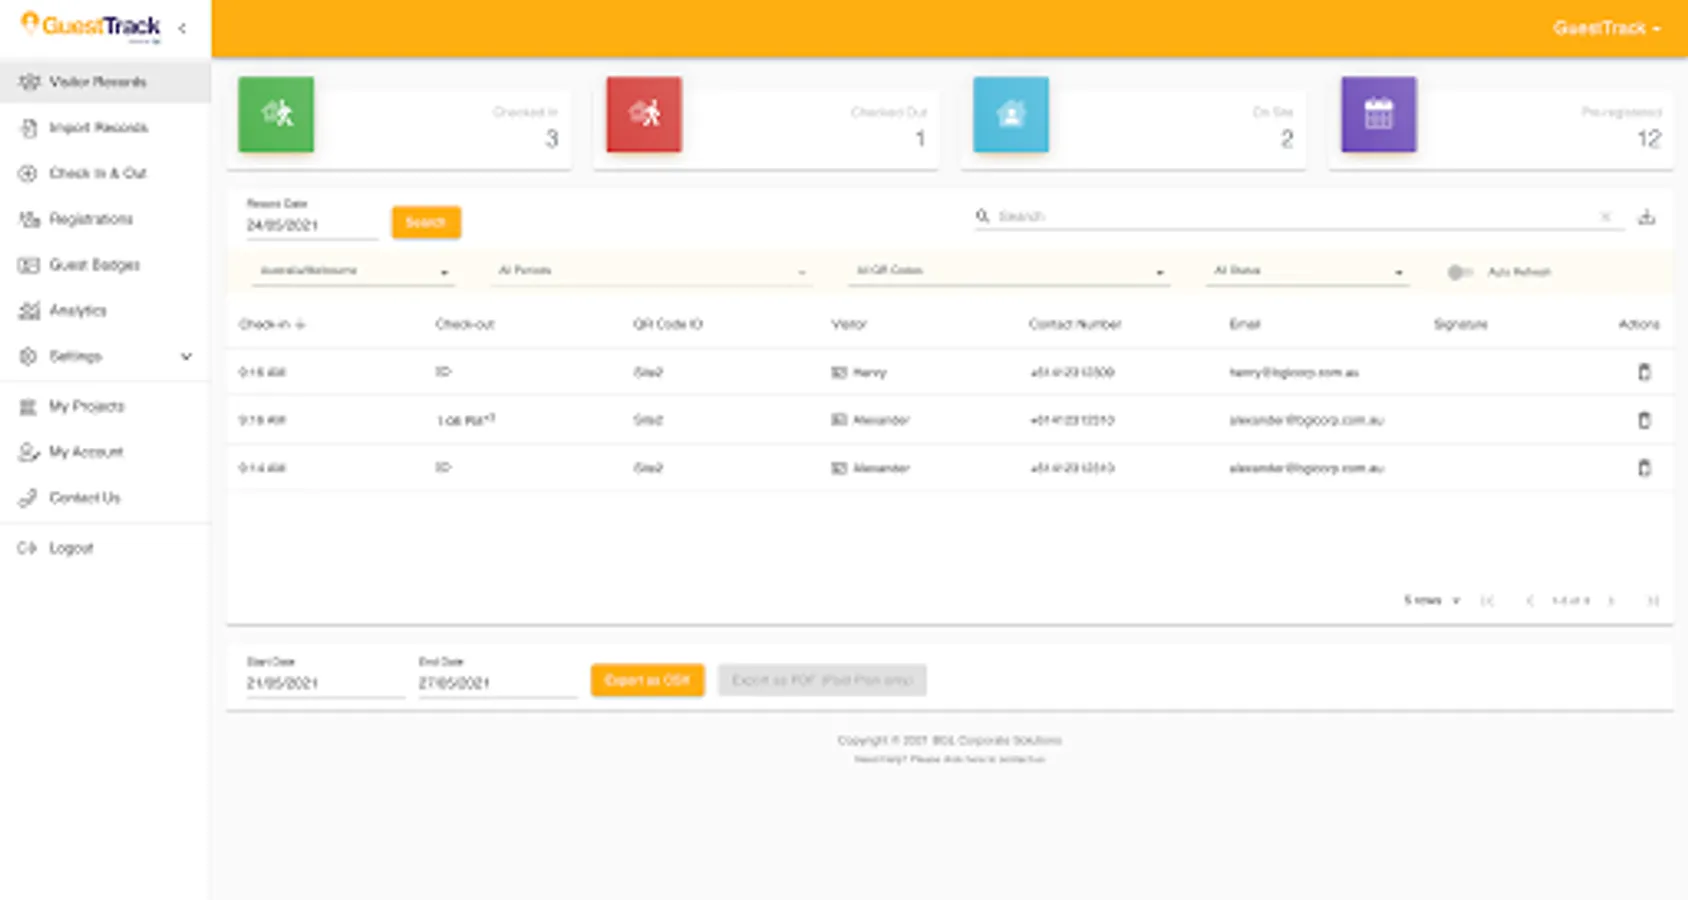Image resolution: width=1688 pixels, height=900 pixels.
Task: Click the Import Records sidebar icon
Action: pyautogui.click(x=29, y=128)
